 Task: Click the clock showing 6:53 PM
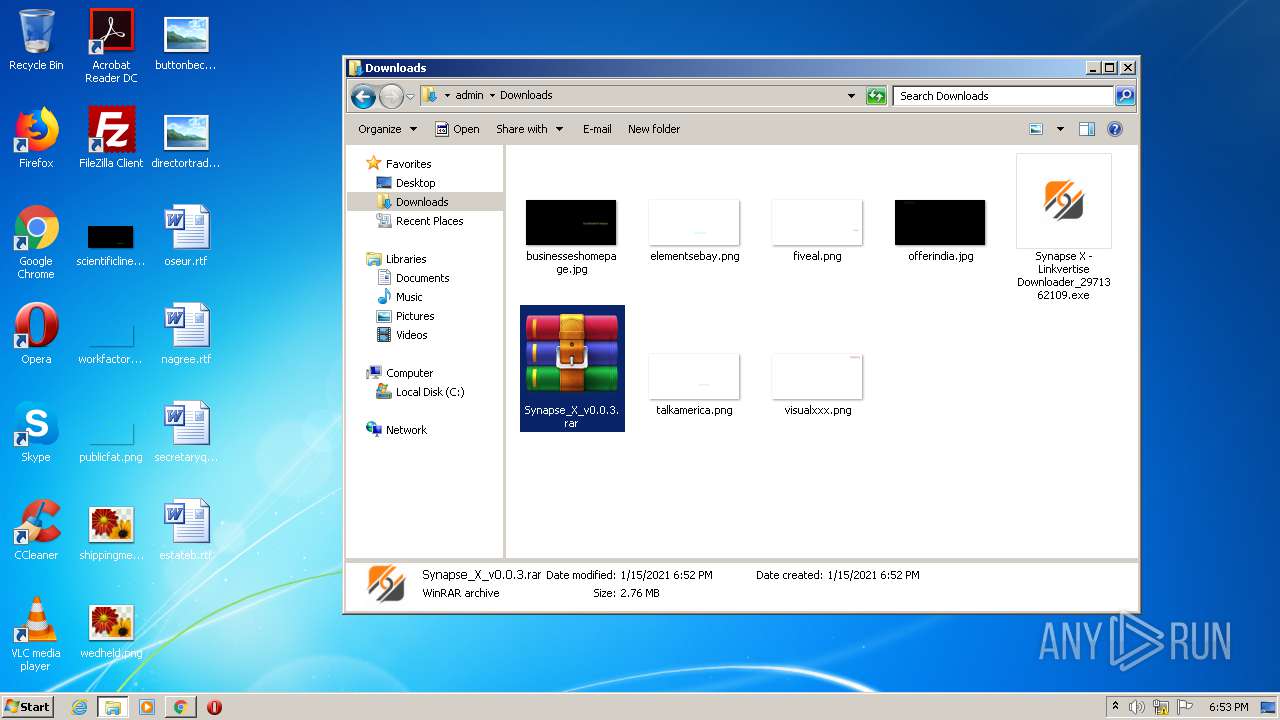pyautogui.click(x=1228, y=707)
